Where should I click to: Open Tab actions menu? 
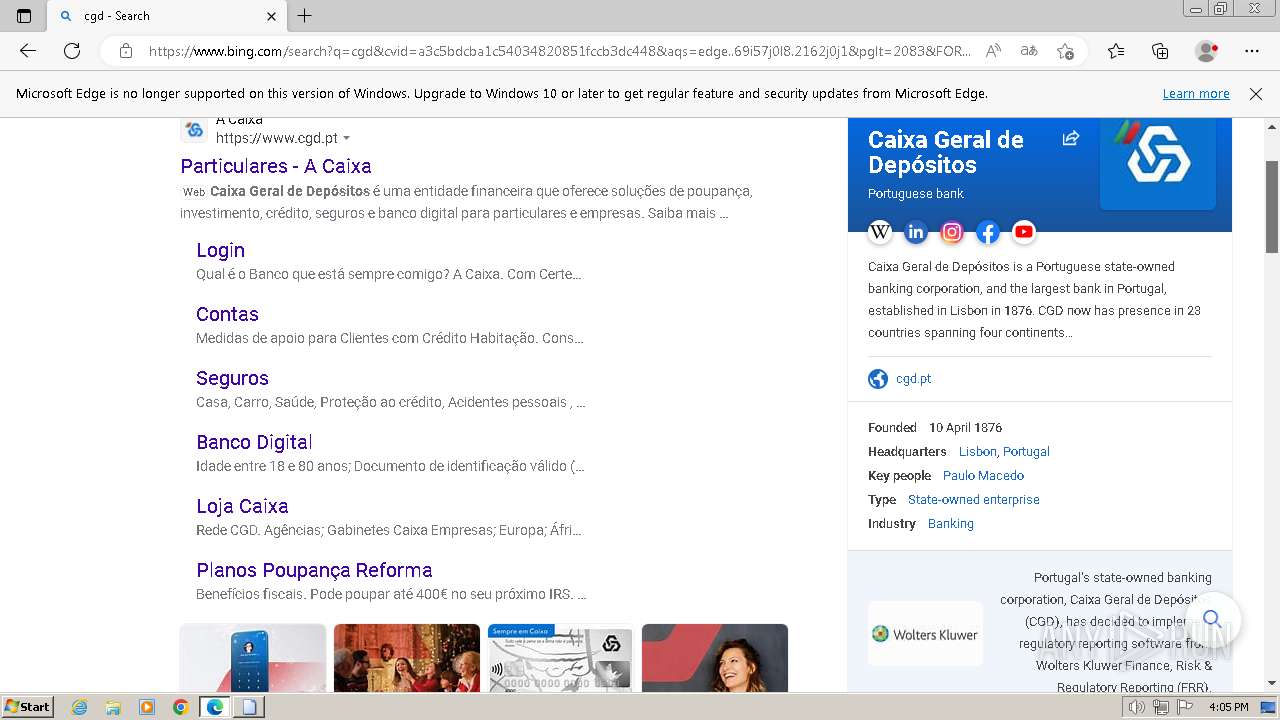point(24,16)
